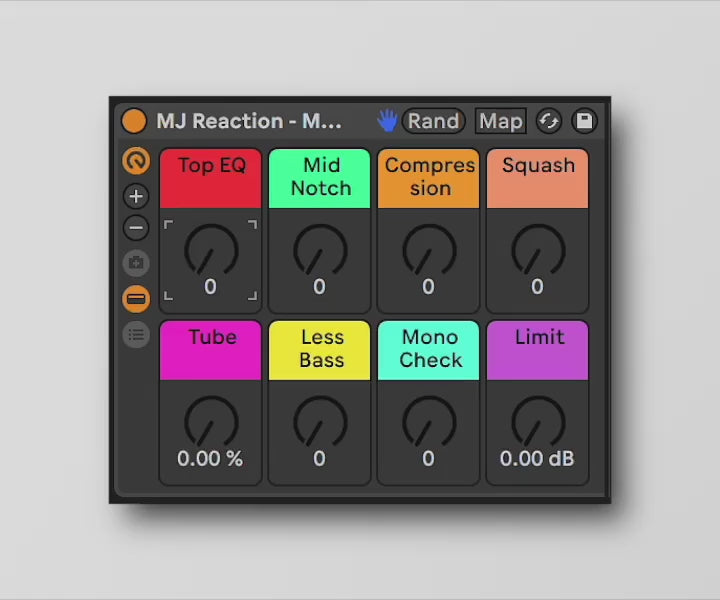
Task: Click the hot-swap preset arrows icon
Action: pos(549,121)
